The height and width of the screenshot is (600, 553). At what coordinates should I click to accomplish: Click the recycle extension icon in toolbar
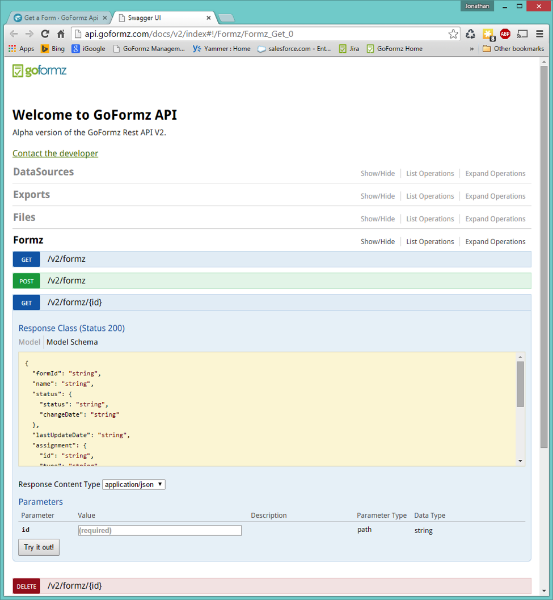(x=470, y=34)
